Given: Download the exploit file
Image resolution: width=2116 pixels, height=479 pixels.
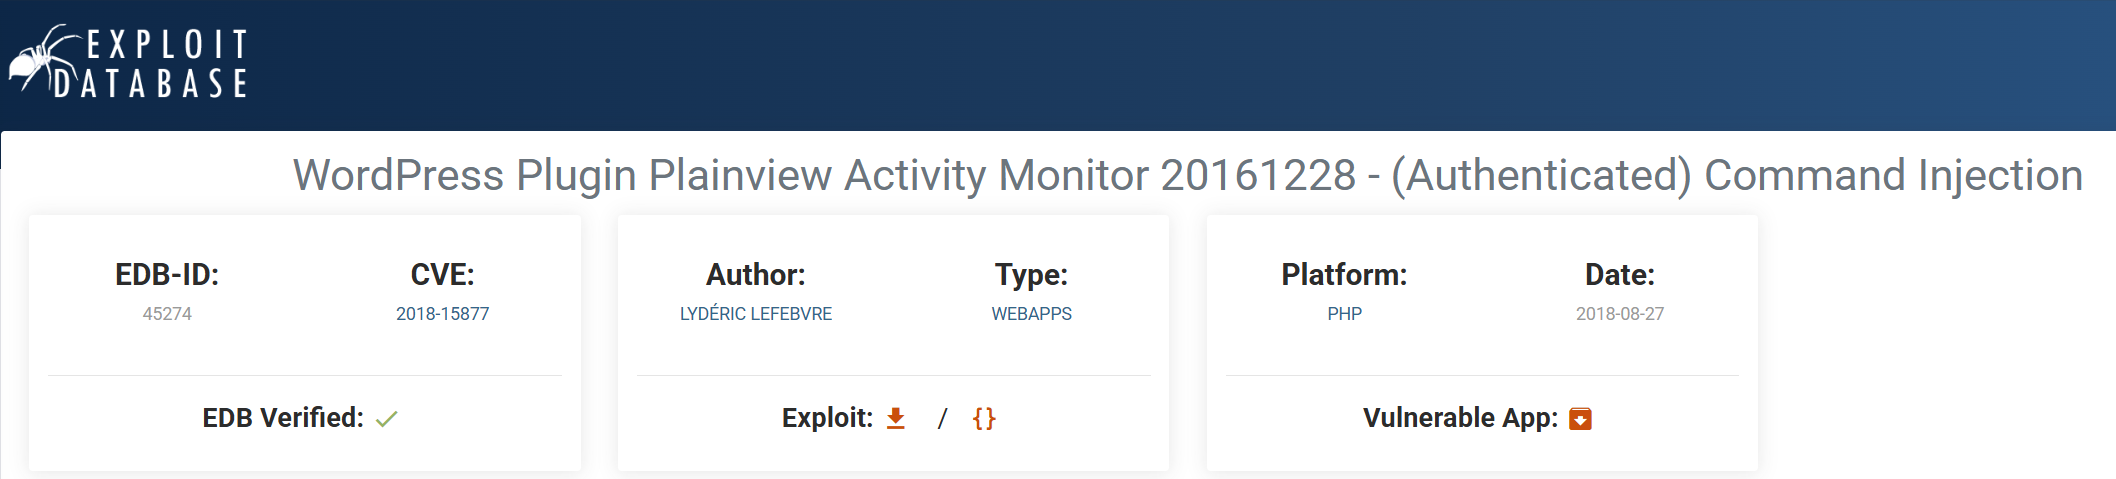Looking at the screenshot, I should coord(896,418).
